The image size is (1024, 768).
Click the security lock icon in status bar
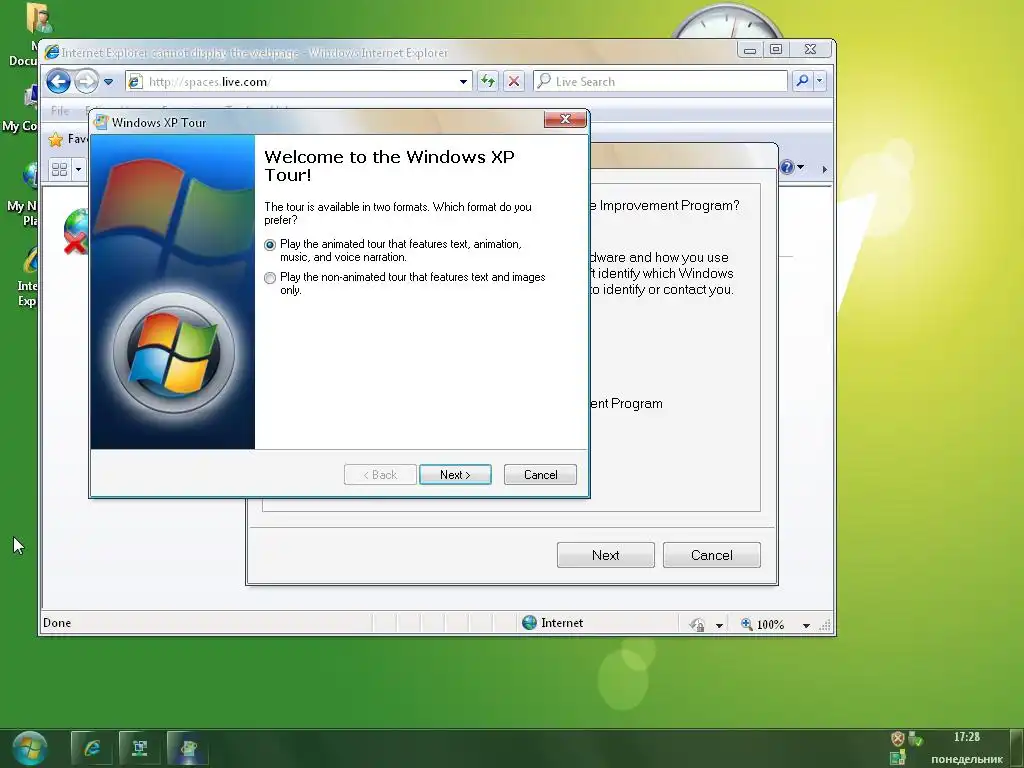697,624
